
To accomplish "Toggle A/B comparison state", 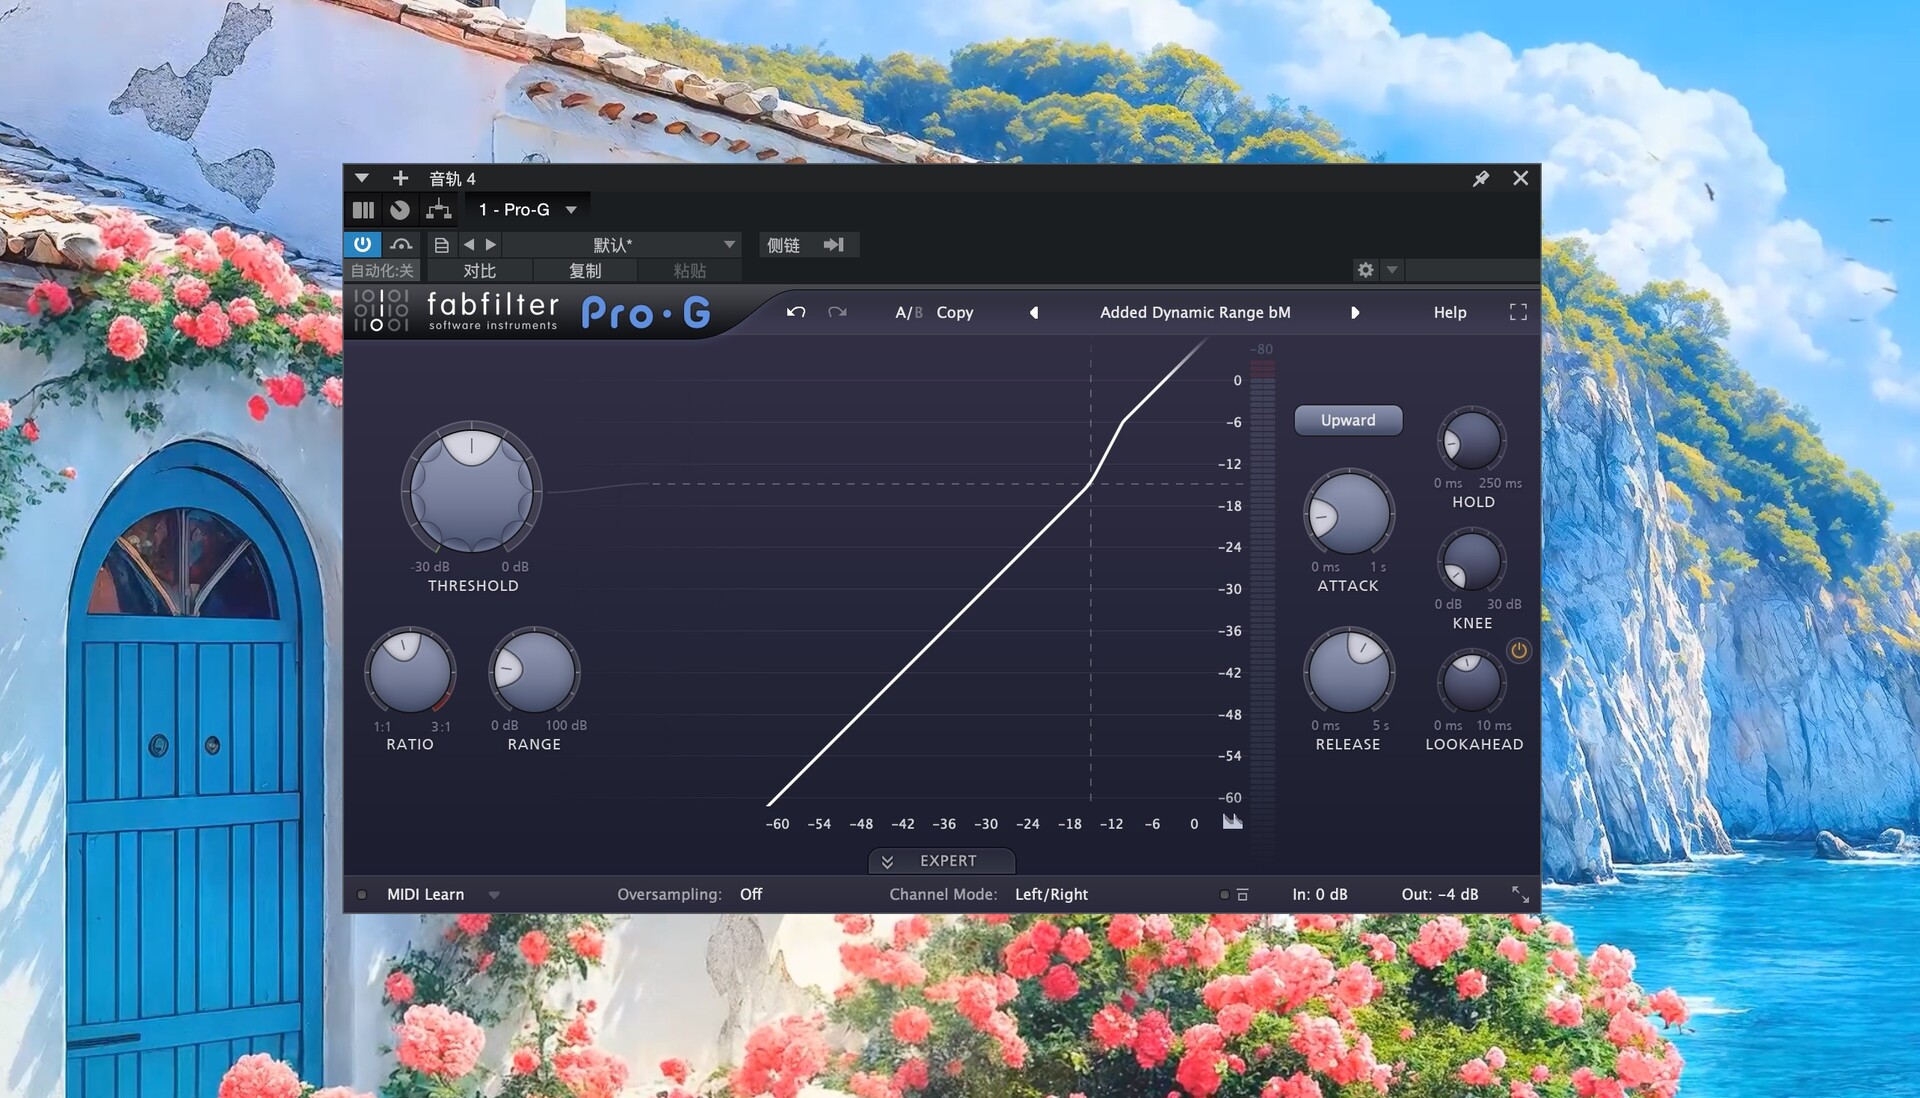I will (908, 312).
